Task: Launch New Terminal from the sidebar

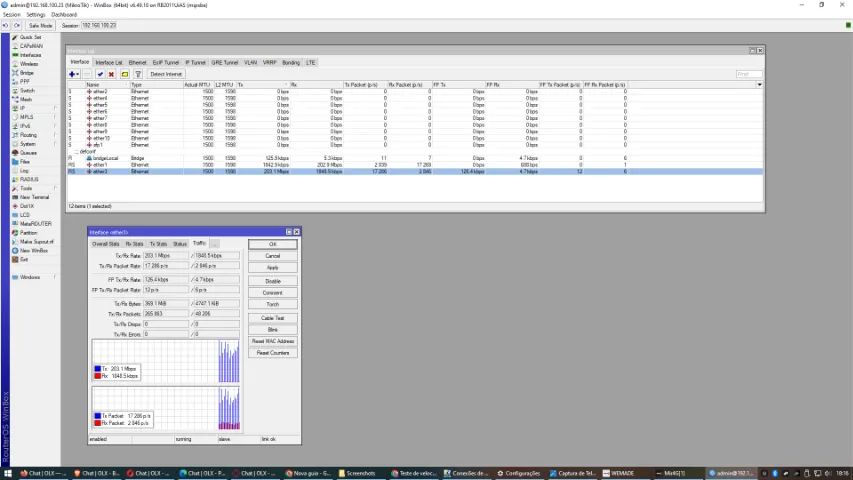Action: 34,197
